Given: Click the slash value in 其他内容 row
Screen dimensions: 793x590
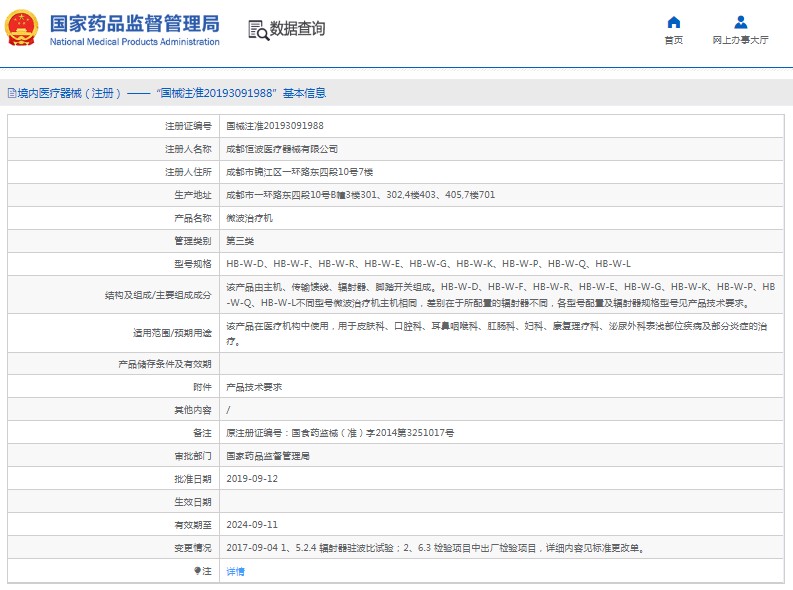Looking at the screenshot, I should point(228,410).
